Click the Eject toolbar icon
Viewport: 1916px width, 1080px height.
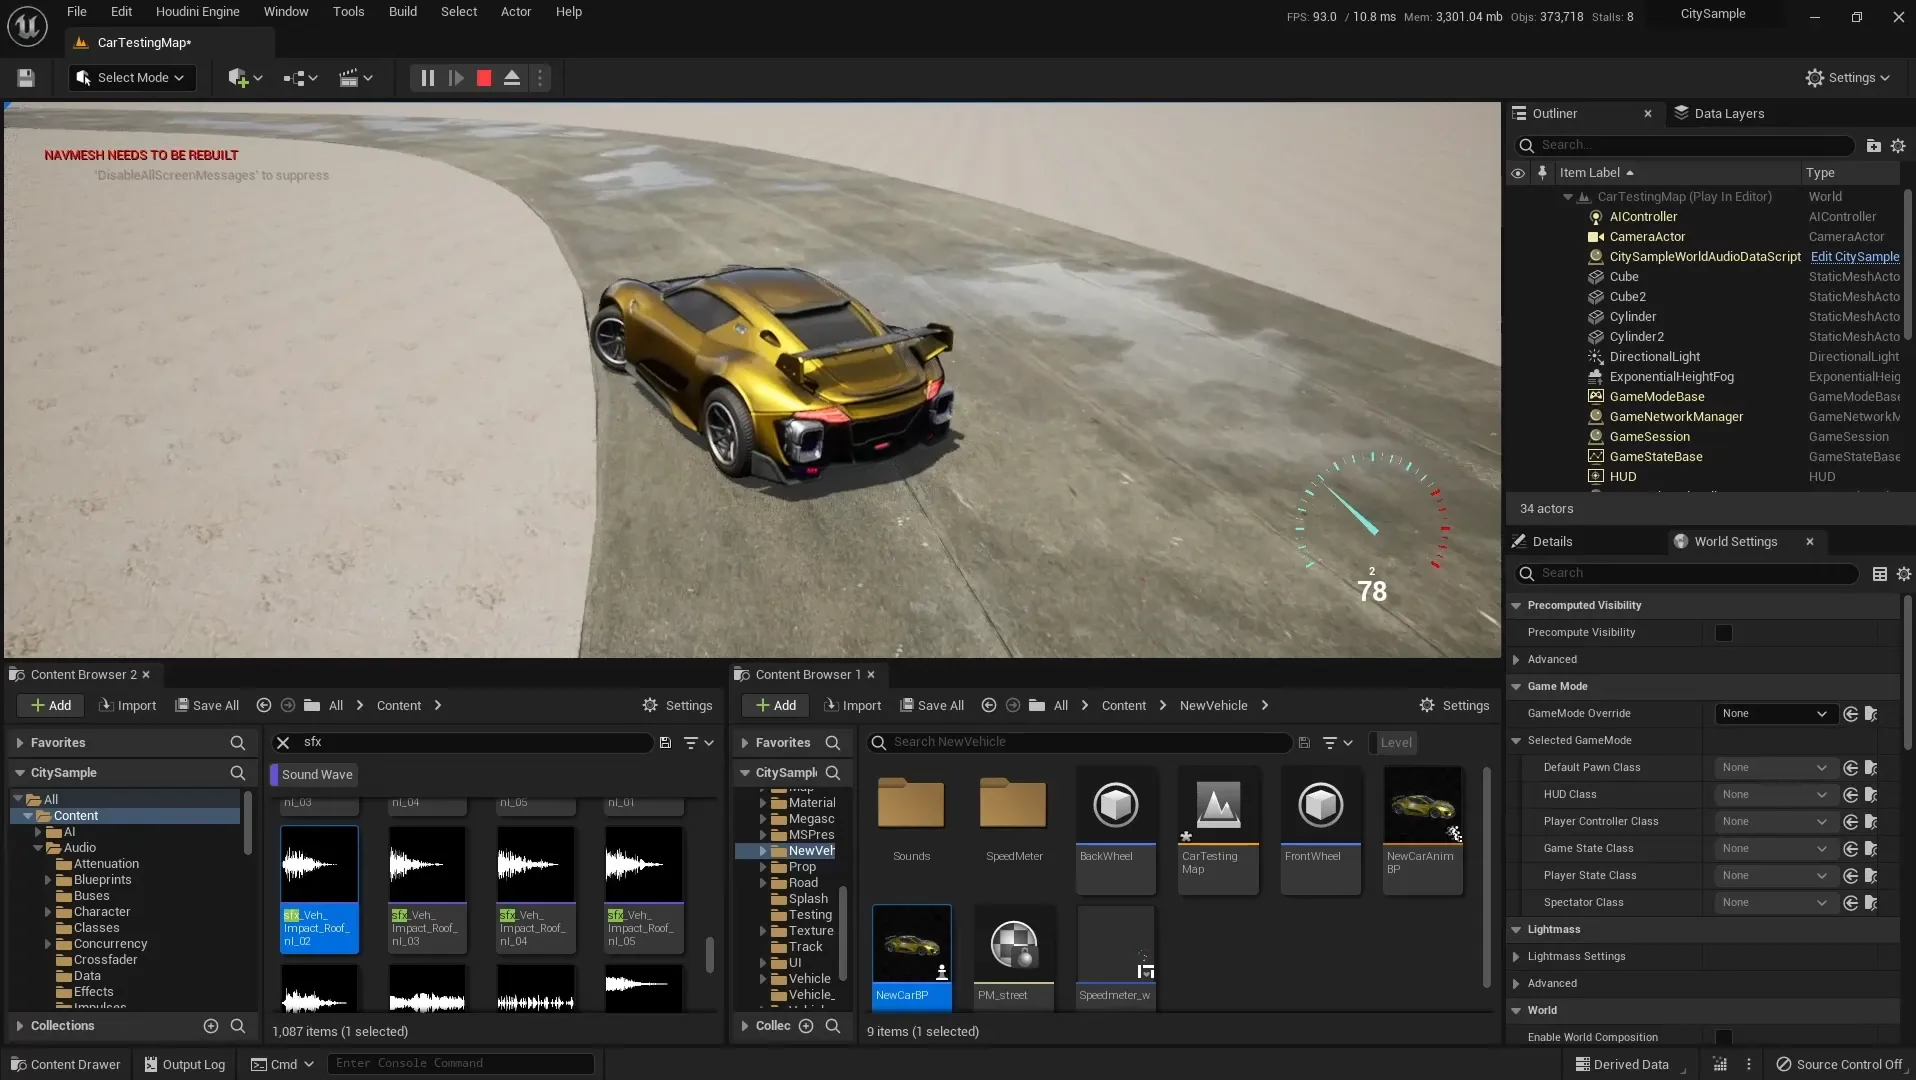[512, 77]
